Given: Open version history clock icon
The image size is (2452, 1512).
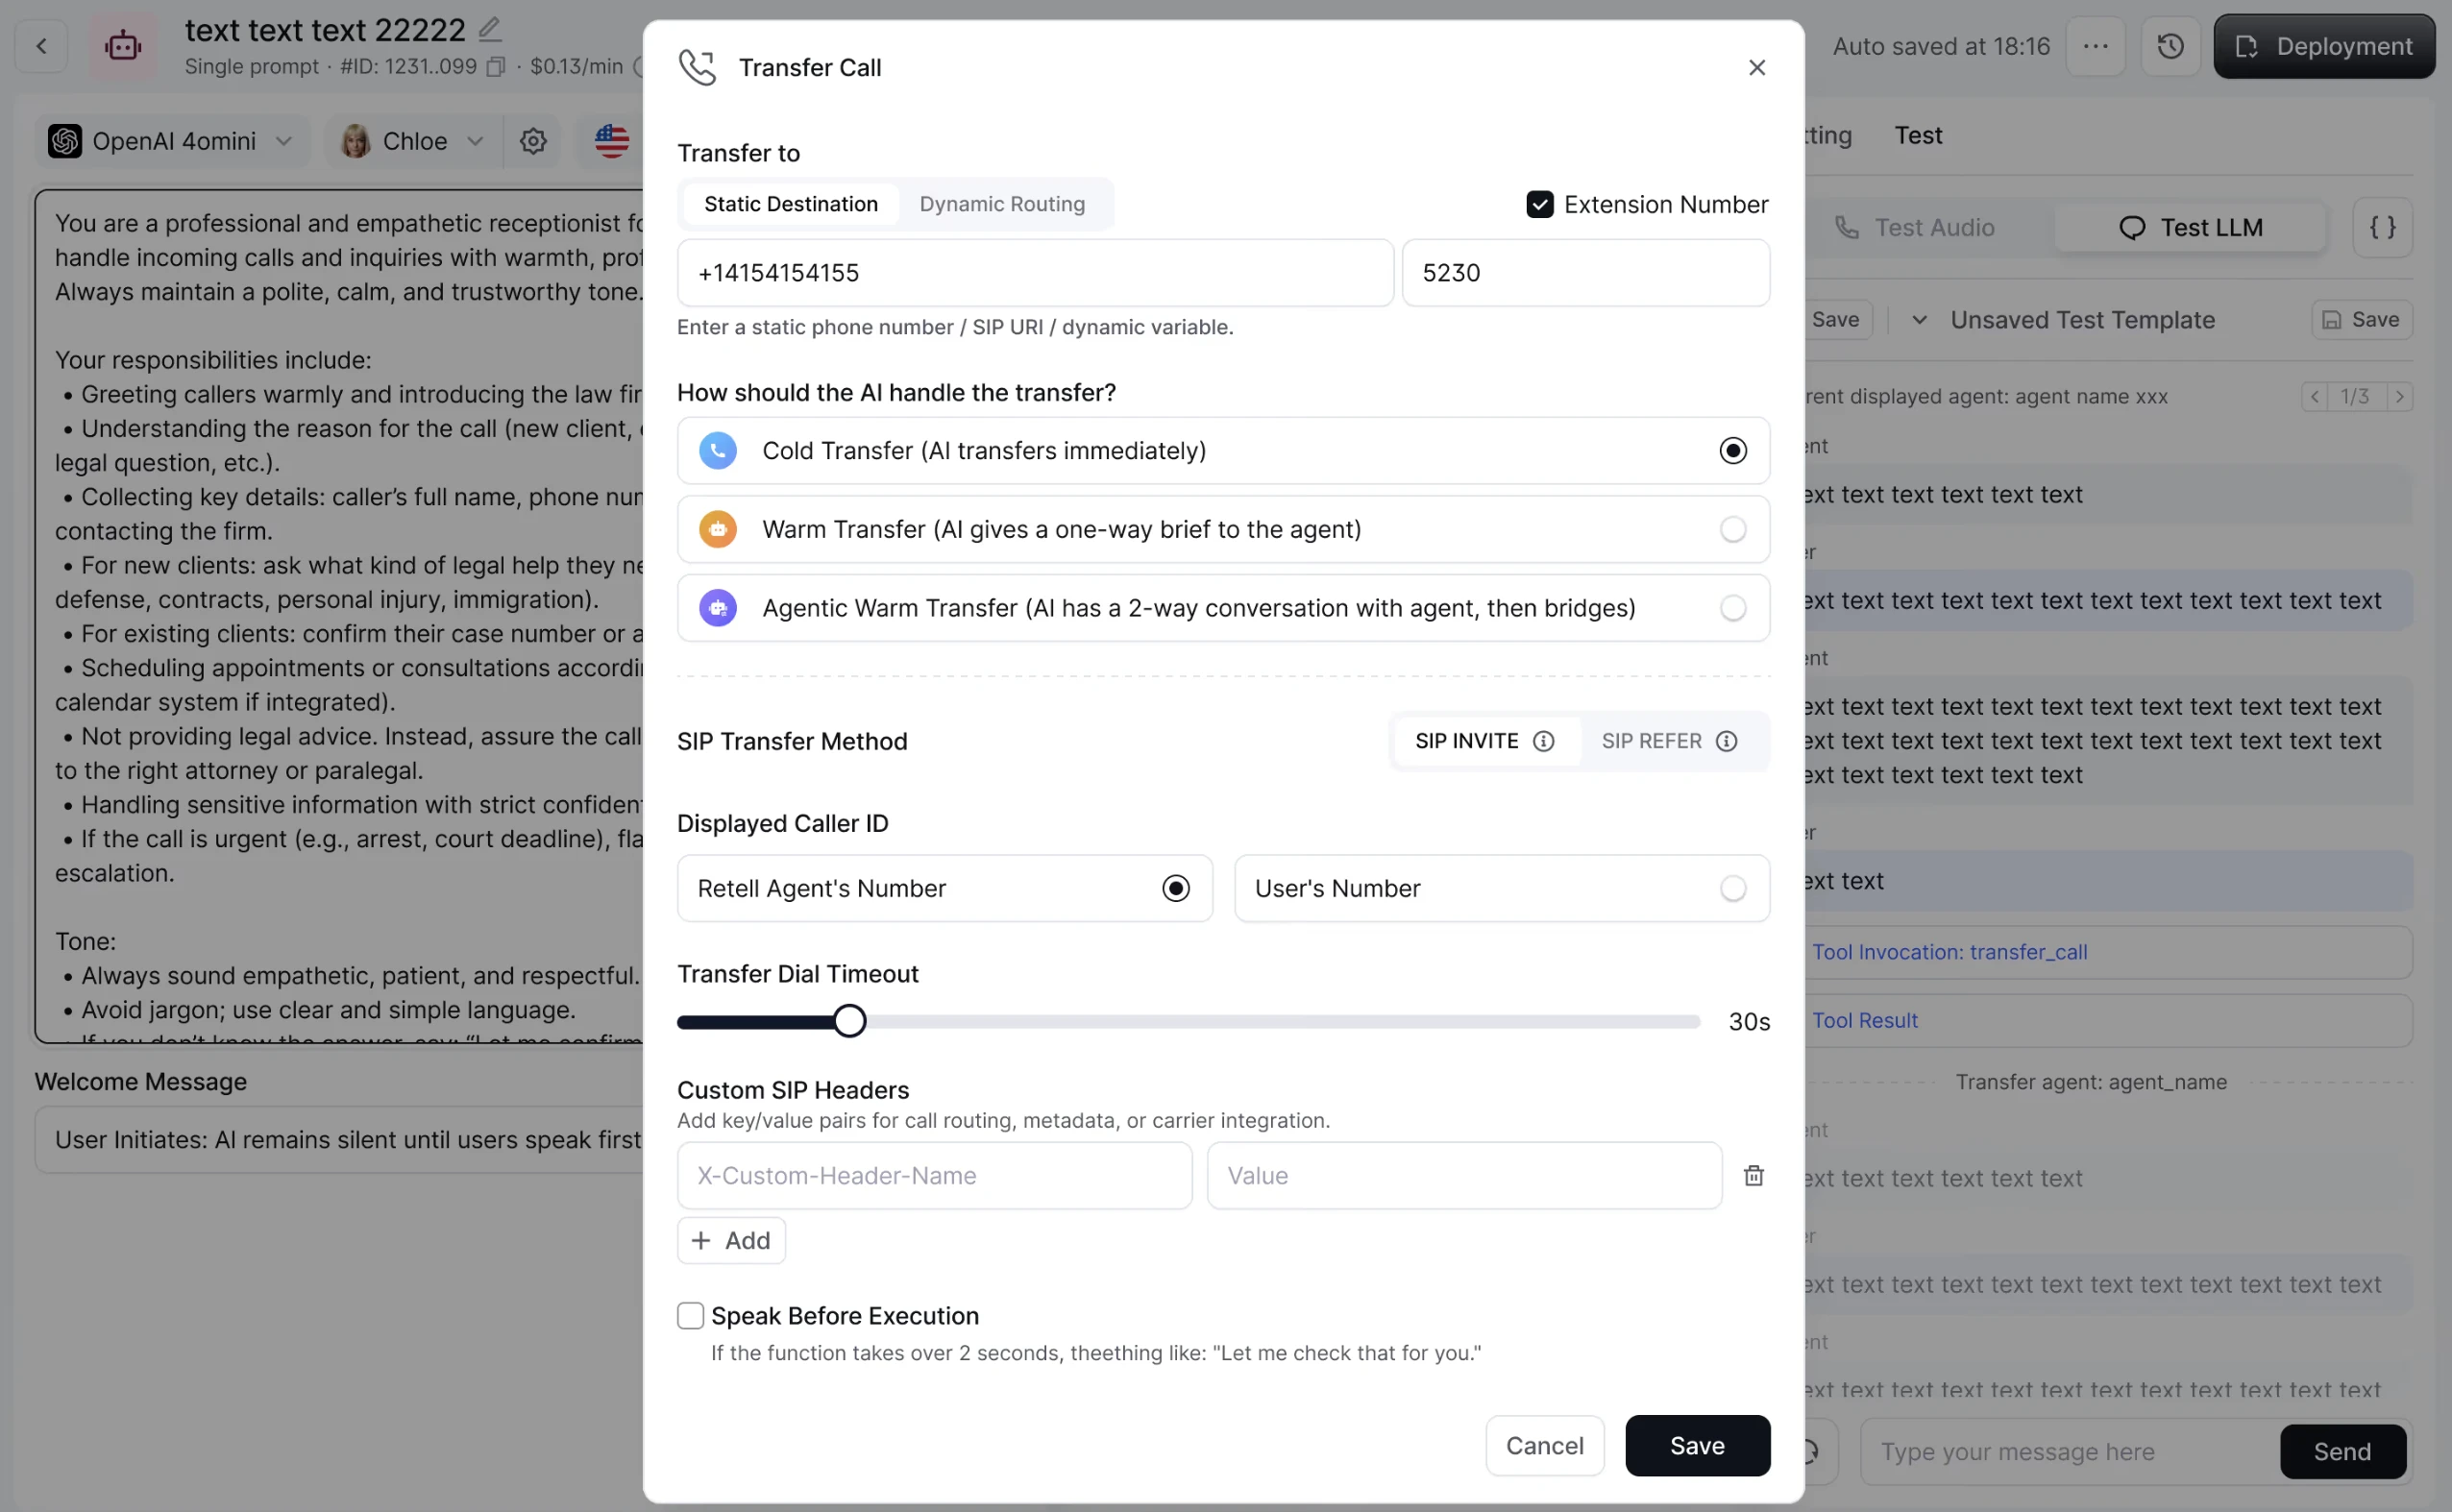Looking at the screenshot, I should point(2170,46).
